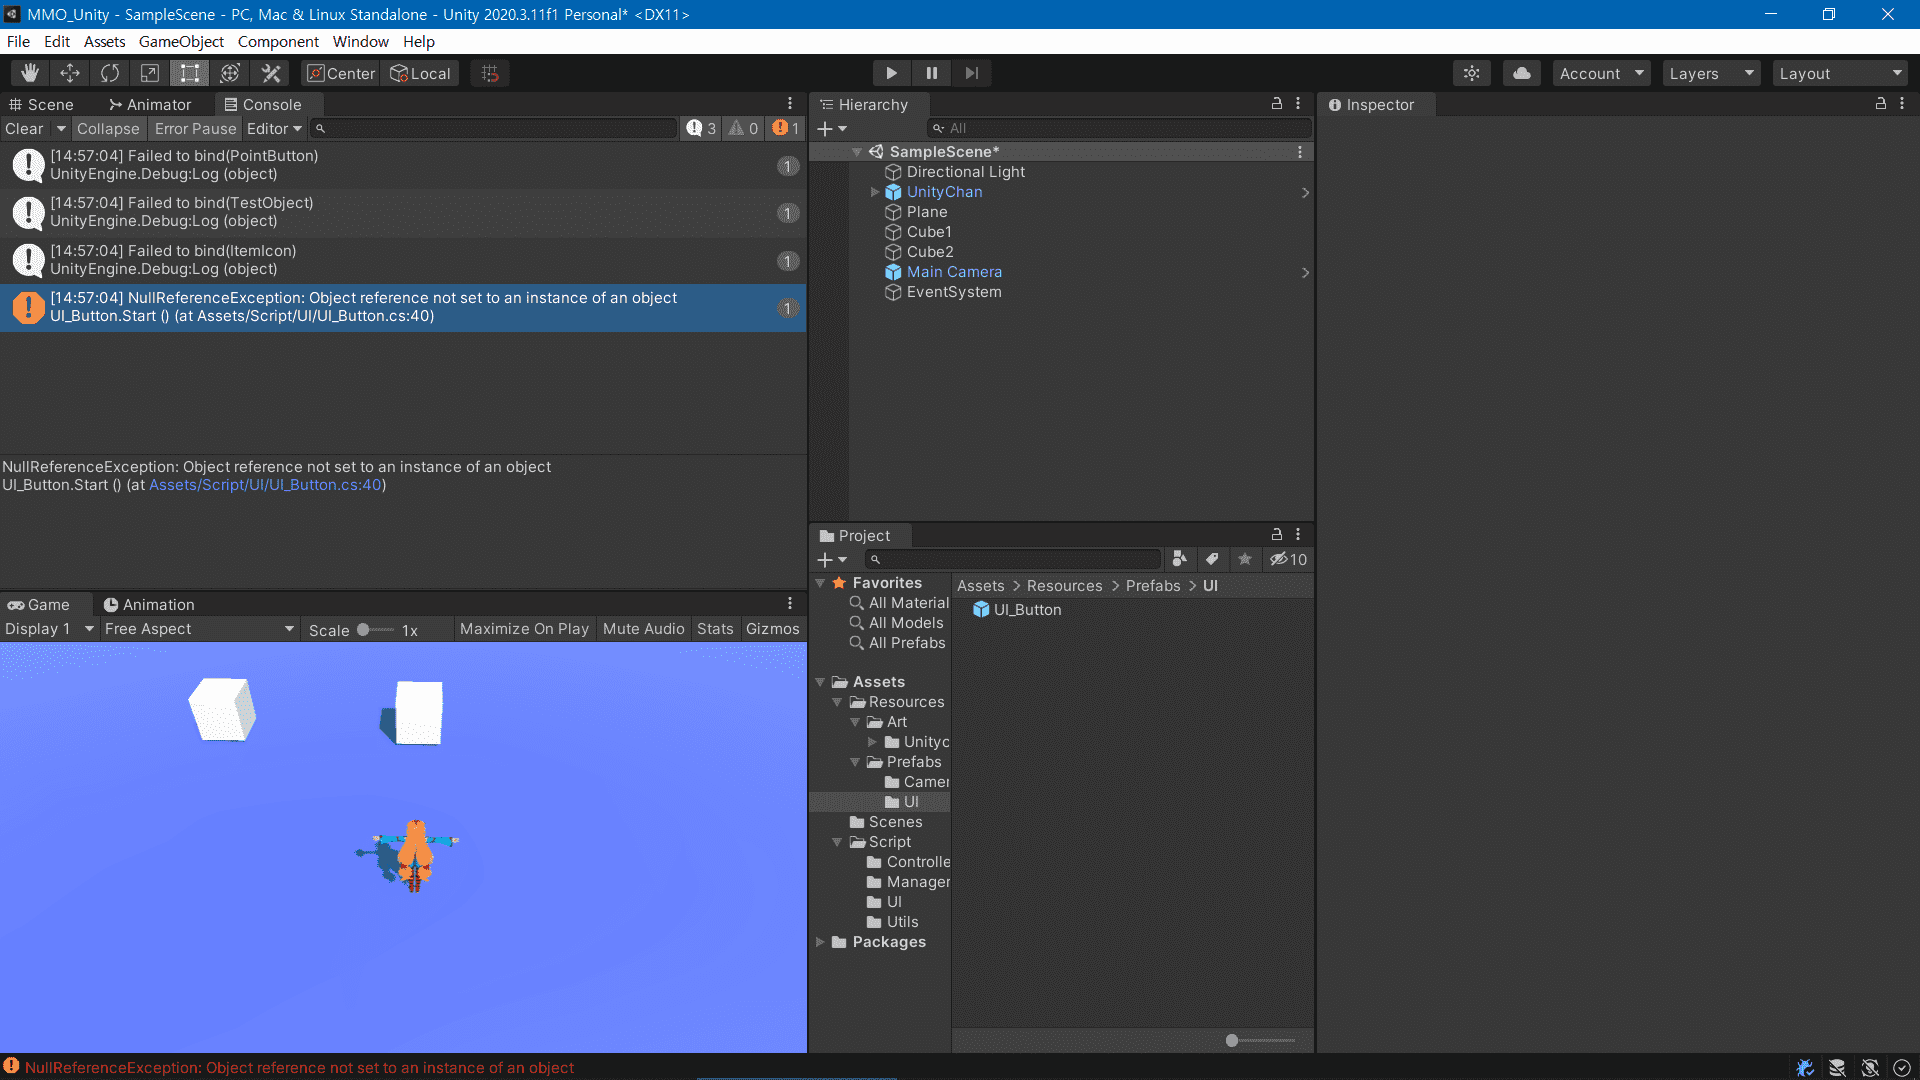Click the Play button
Viewport: 1920px width, 1080px height.
coord(891,73)
